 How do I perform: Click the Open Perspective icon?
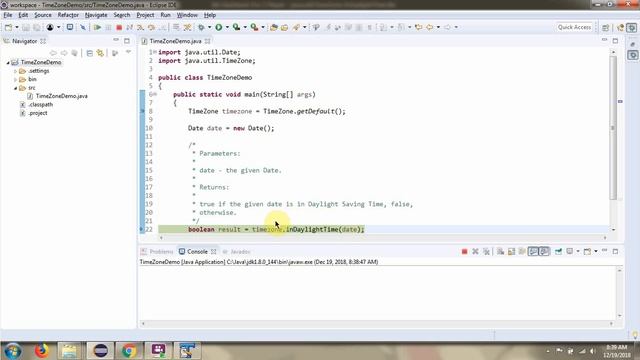click(x=606, y=27)
